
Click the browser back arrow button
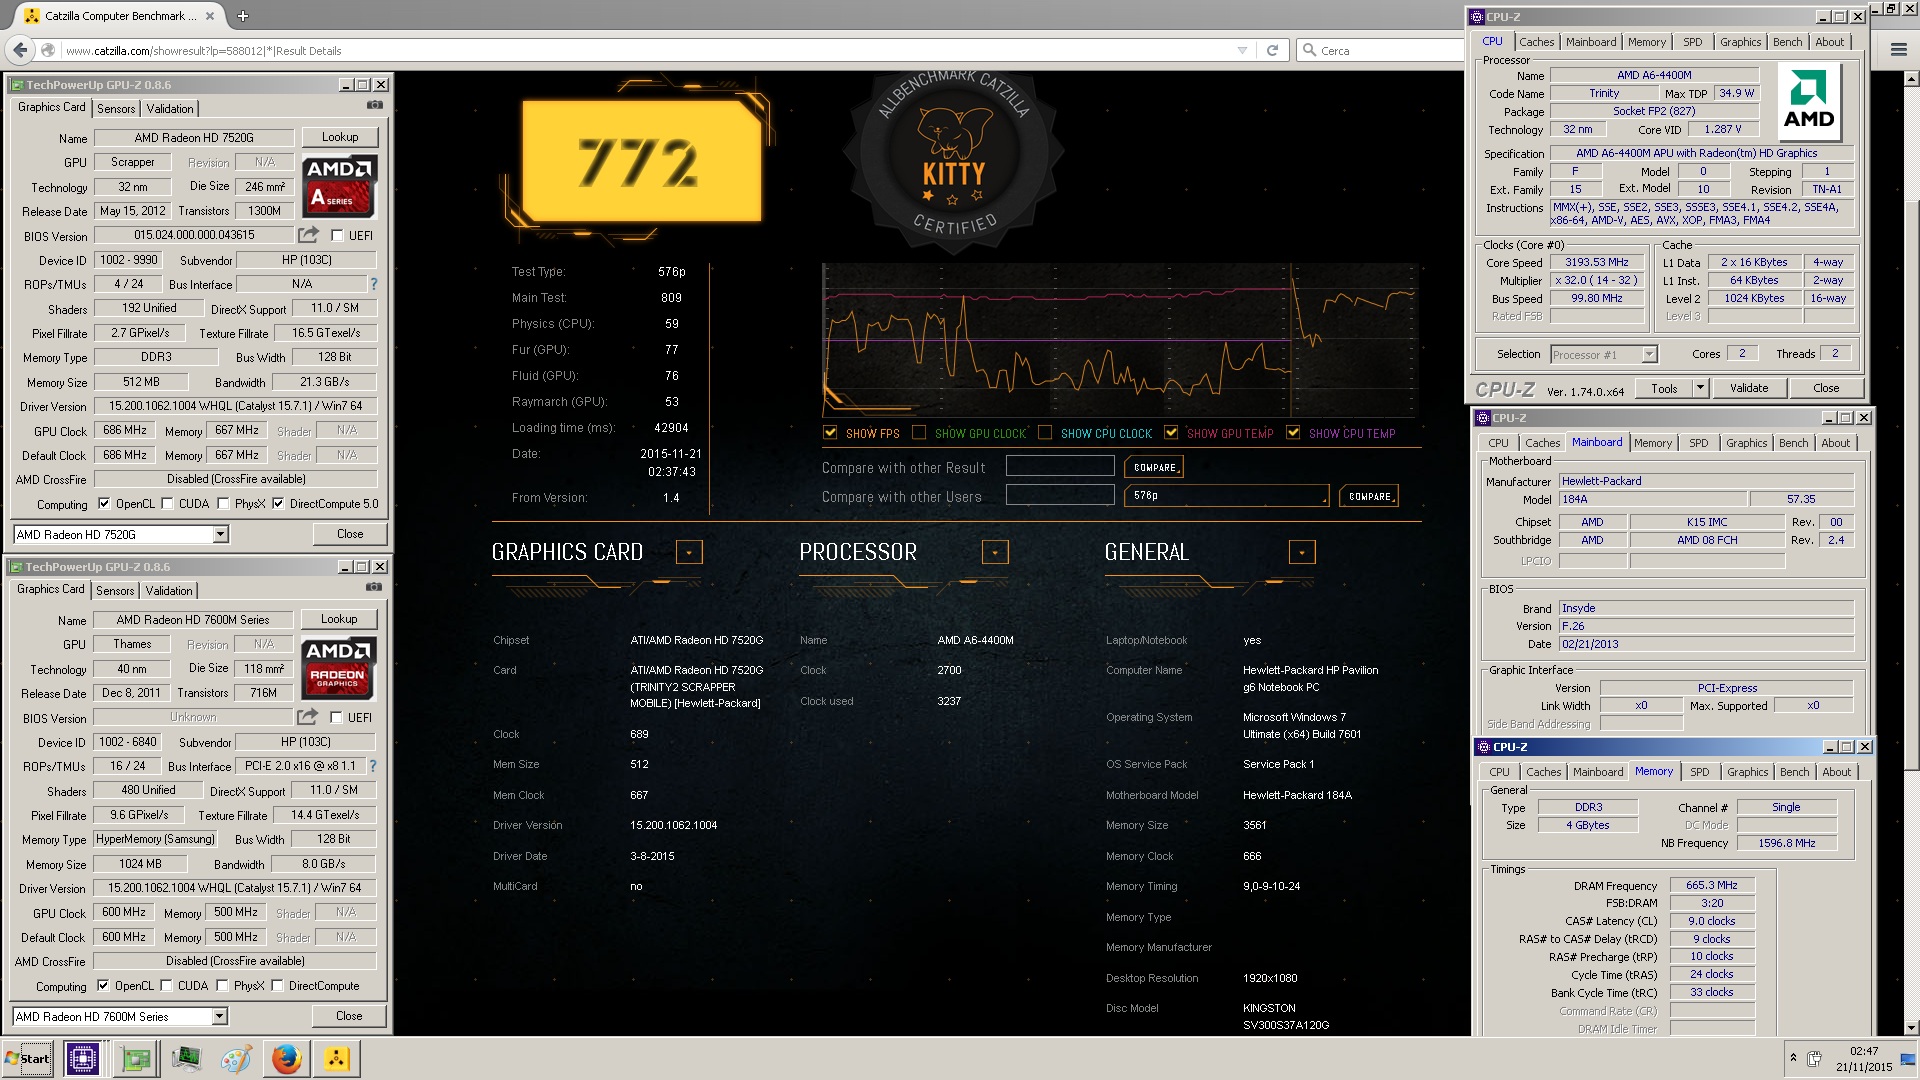point(19,50)
